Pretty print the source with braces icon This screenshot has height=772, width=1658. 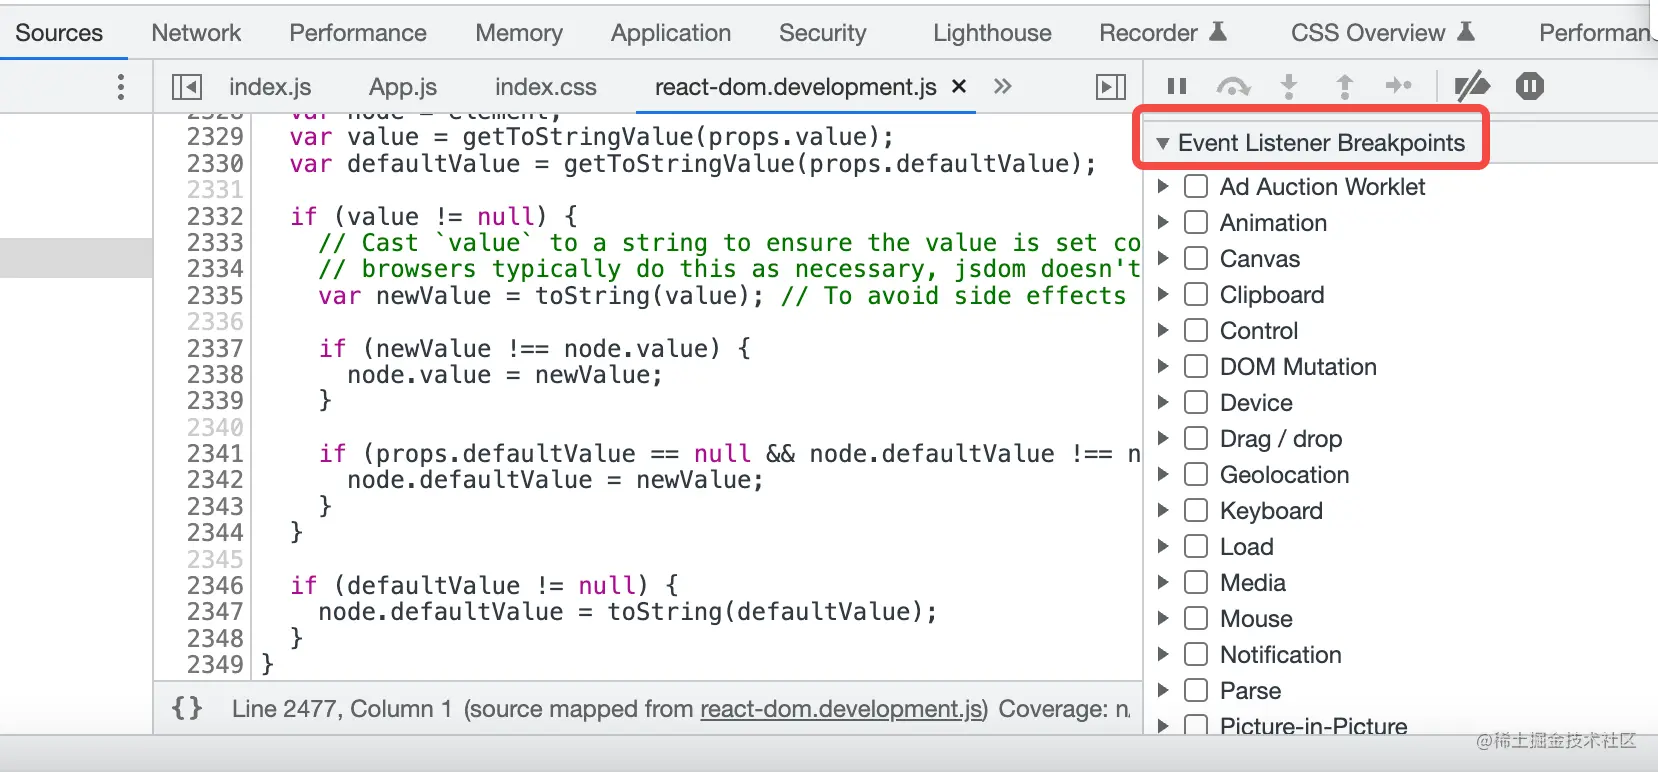[187, 708]
